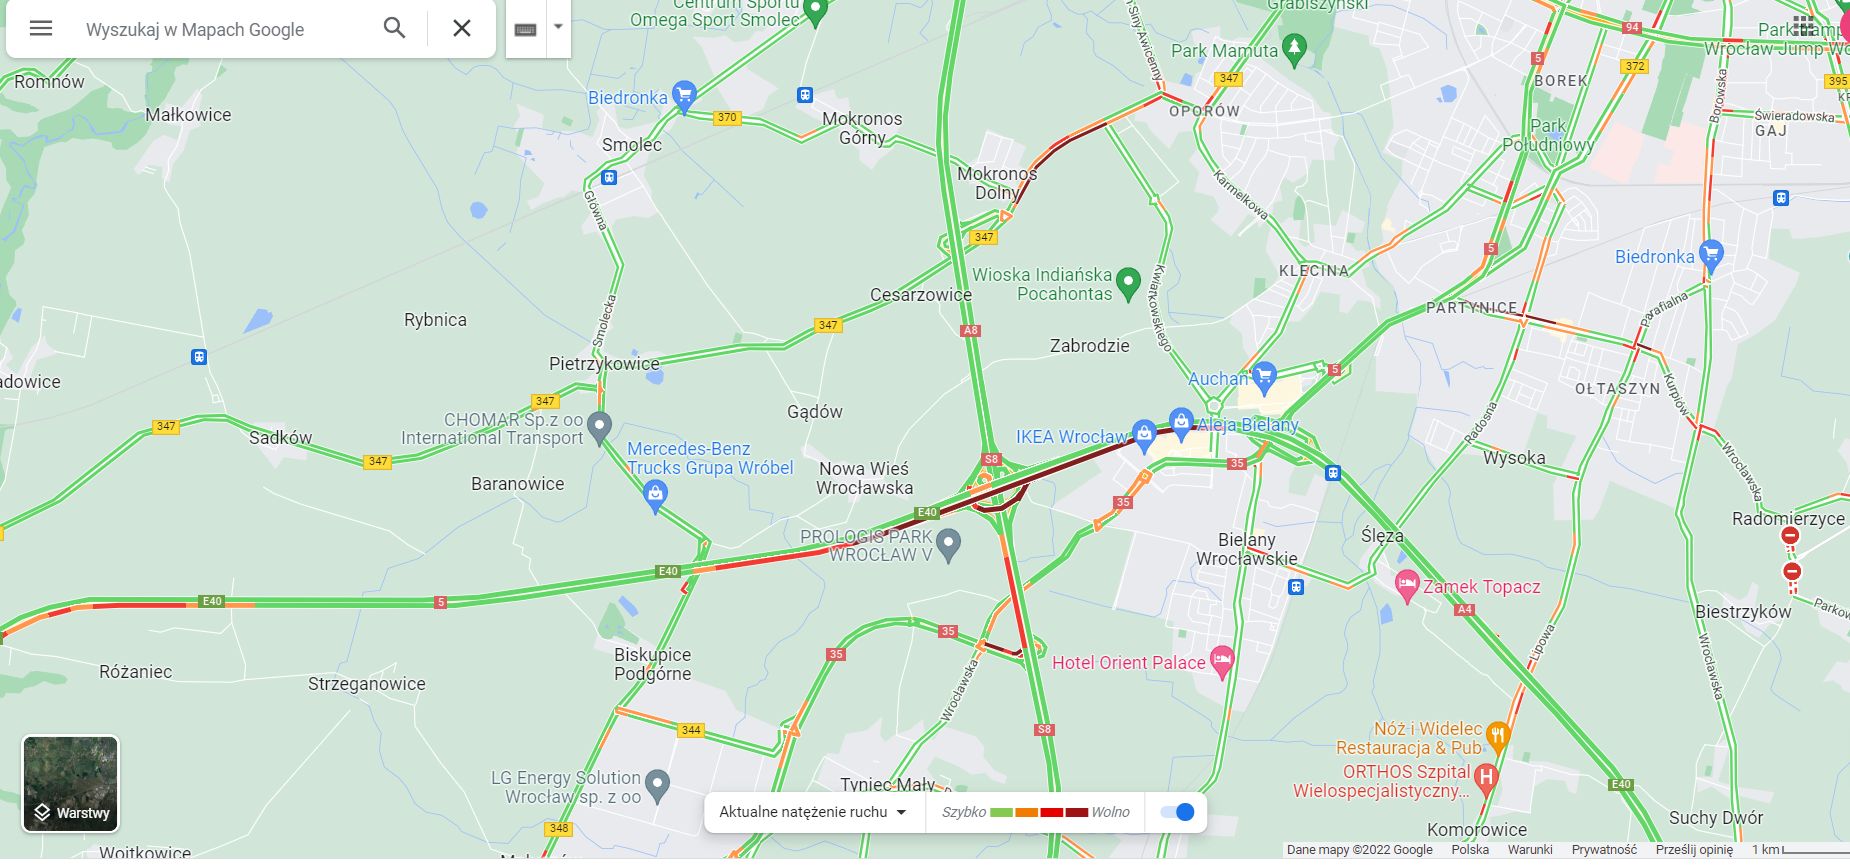The width and height of the screenshot is (1850, 867).
Task: Open the Warstwy layers thumbnail
Action: (x=70, y=784)
